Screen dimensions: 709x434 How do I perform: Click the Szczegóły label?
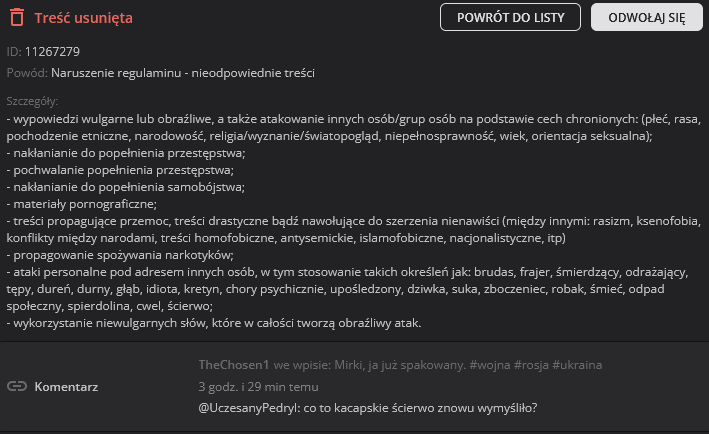(32, 101)
